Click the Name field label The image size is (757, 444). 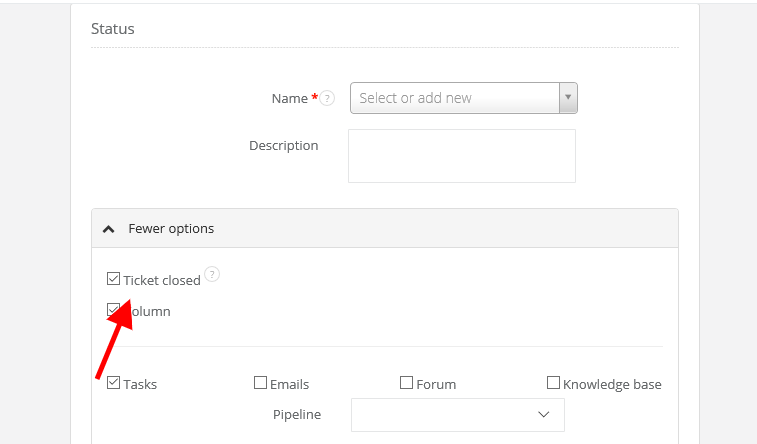tap(289, 98)
